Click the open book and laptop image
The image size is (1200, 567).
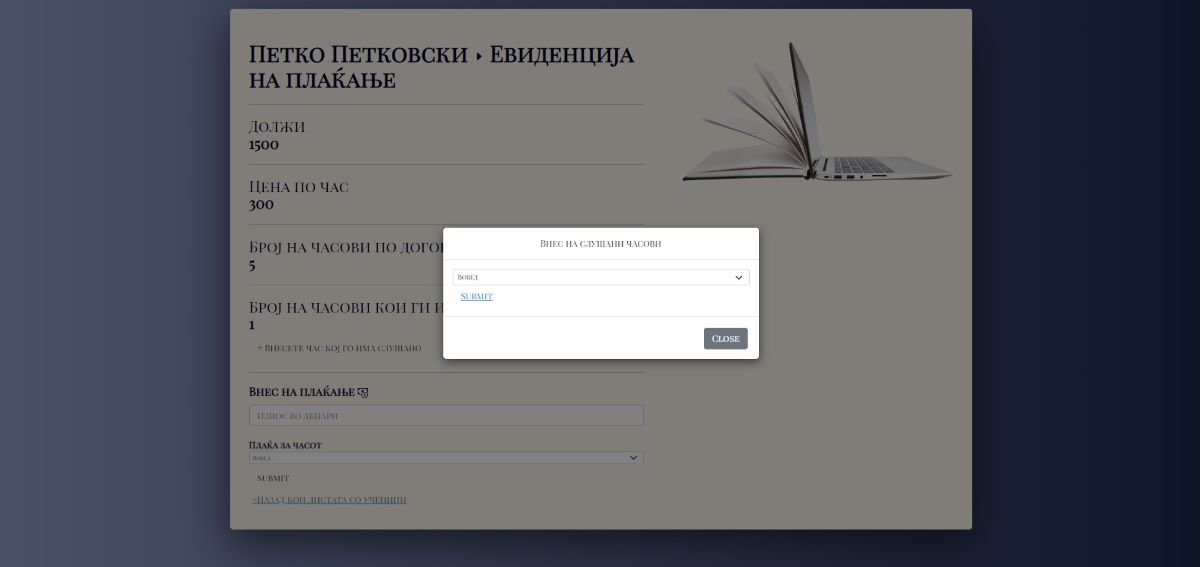coord(816,115)
